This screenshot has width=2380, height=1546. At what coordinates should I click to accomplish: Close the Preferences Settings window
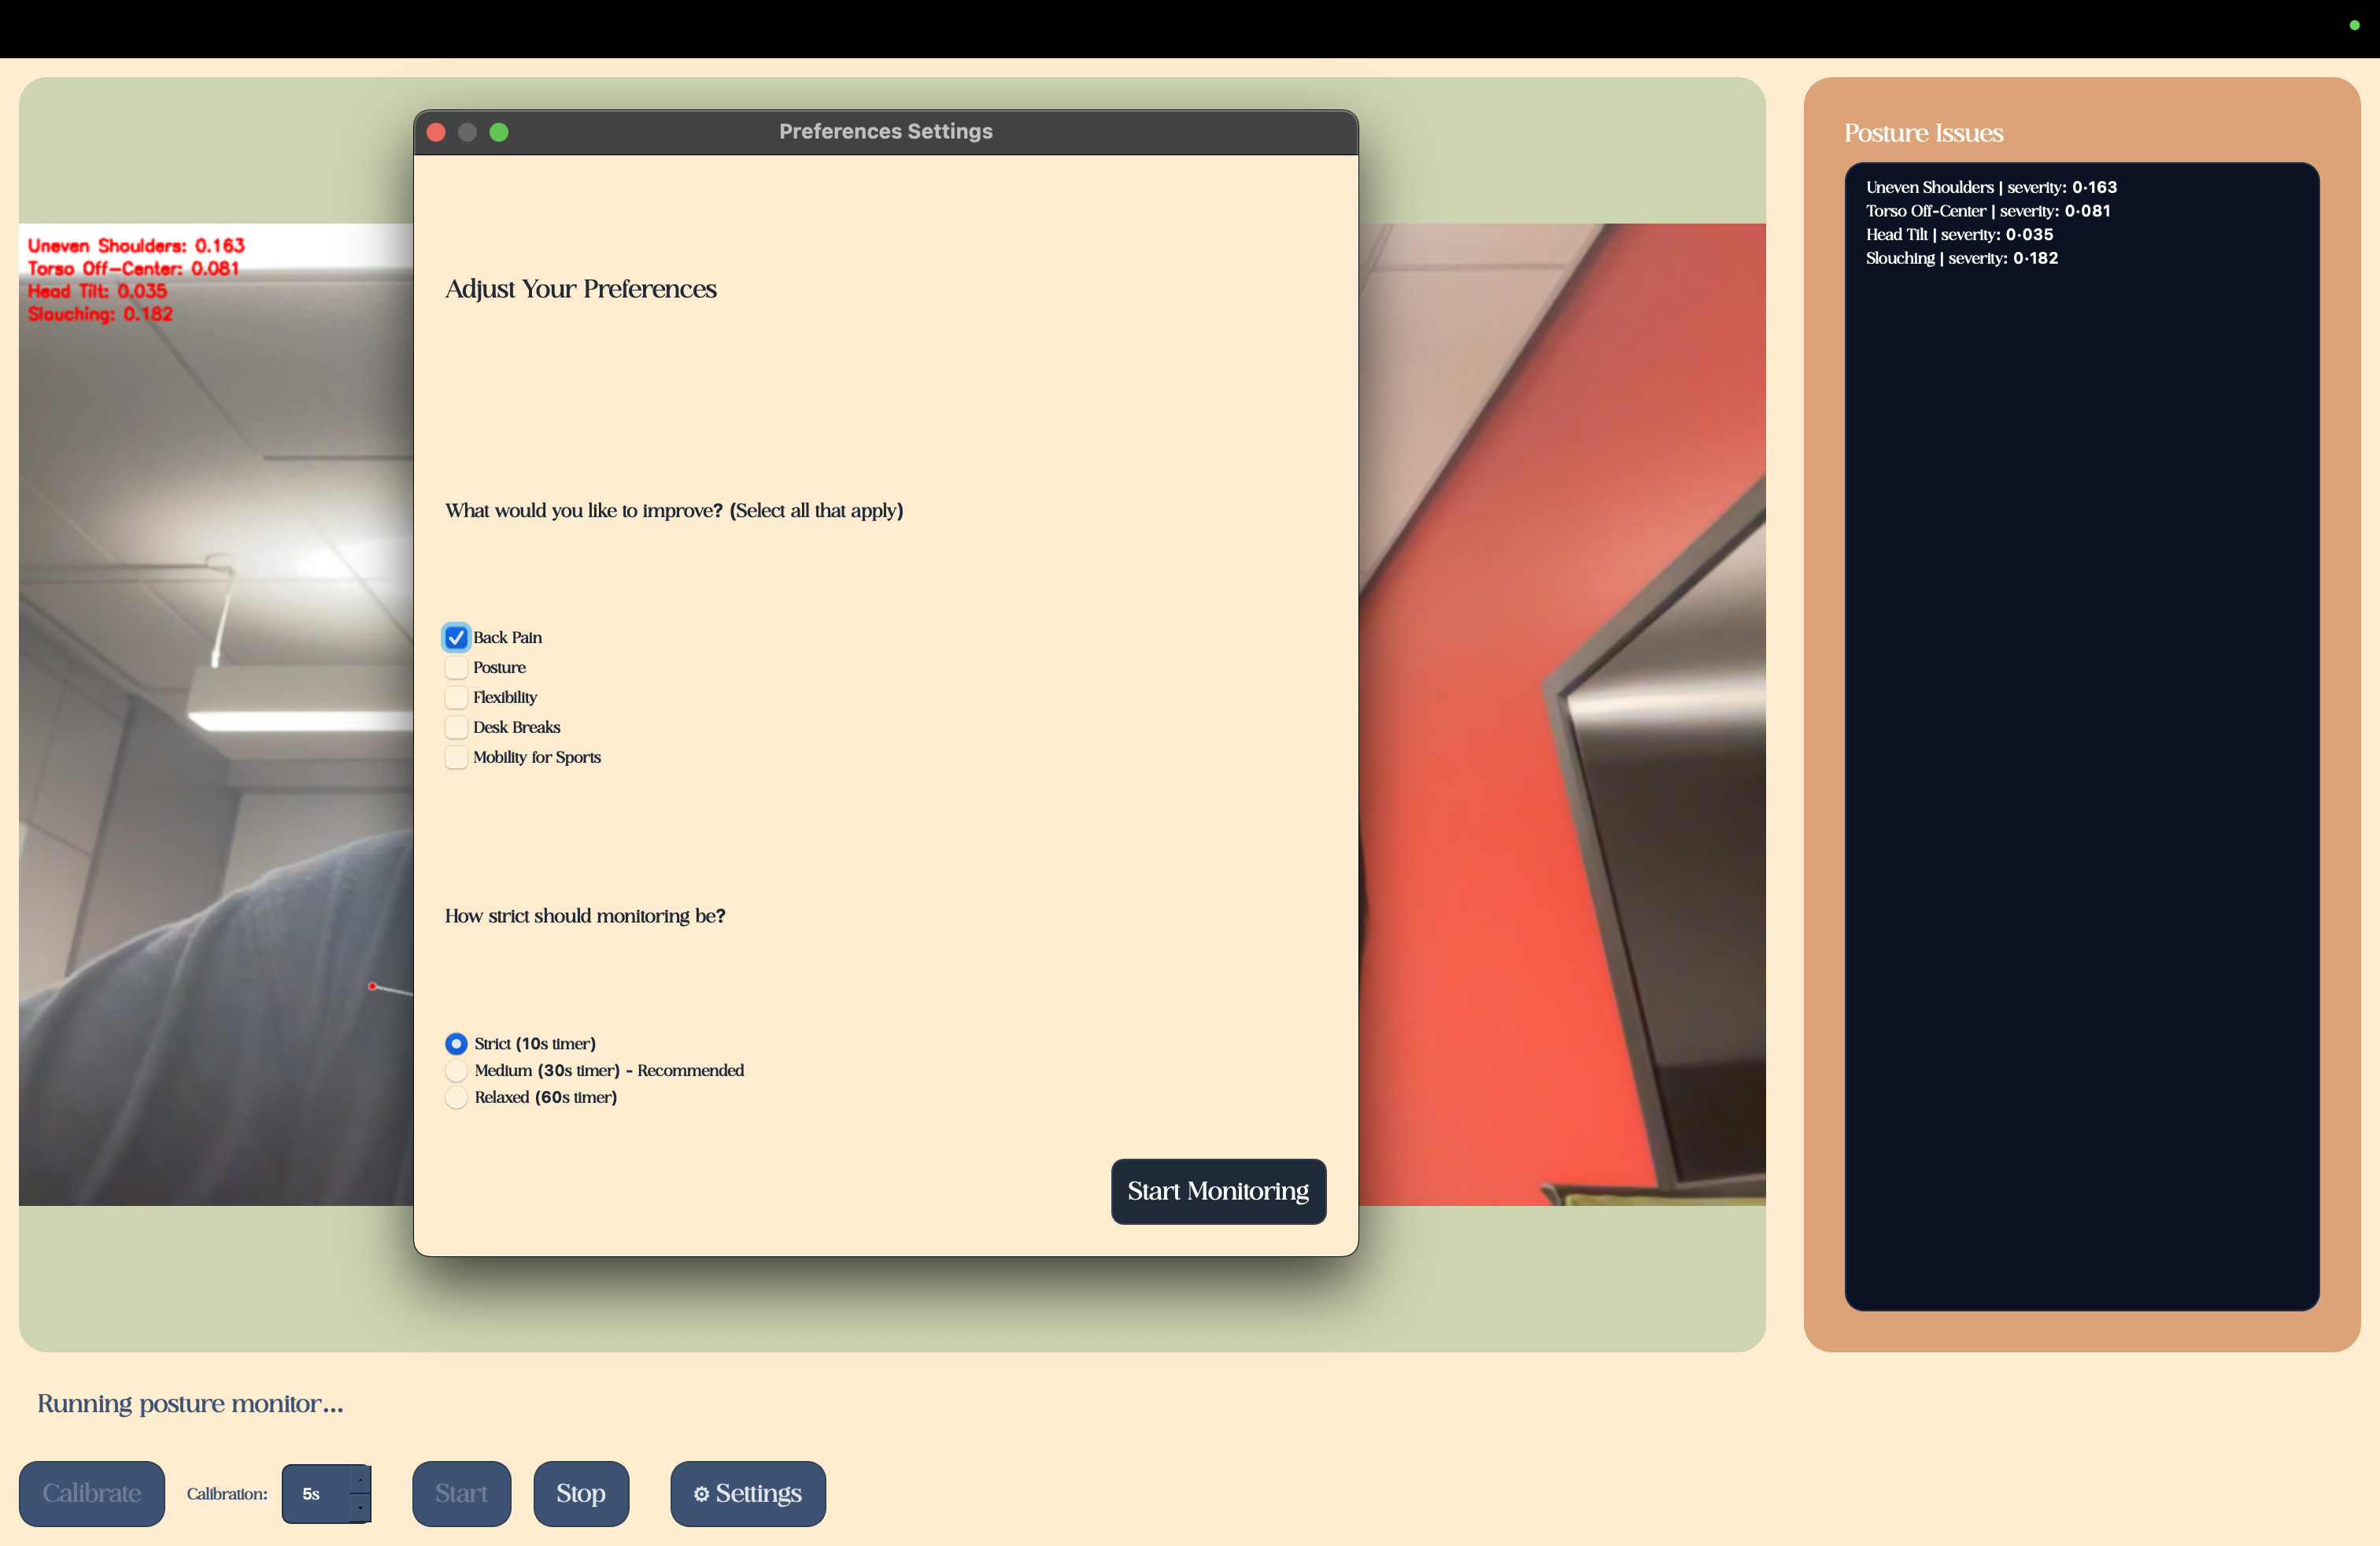pos(436,132)
